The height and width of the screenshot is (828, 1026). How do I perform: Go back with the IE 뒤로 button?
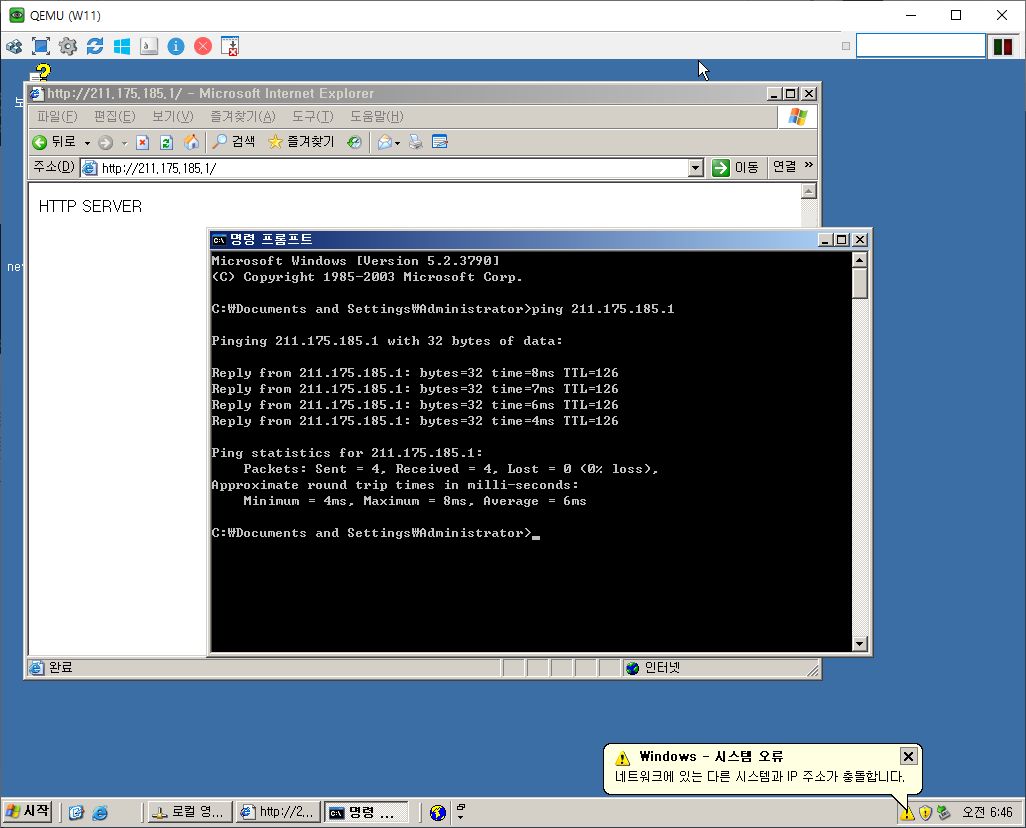54,142
